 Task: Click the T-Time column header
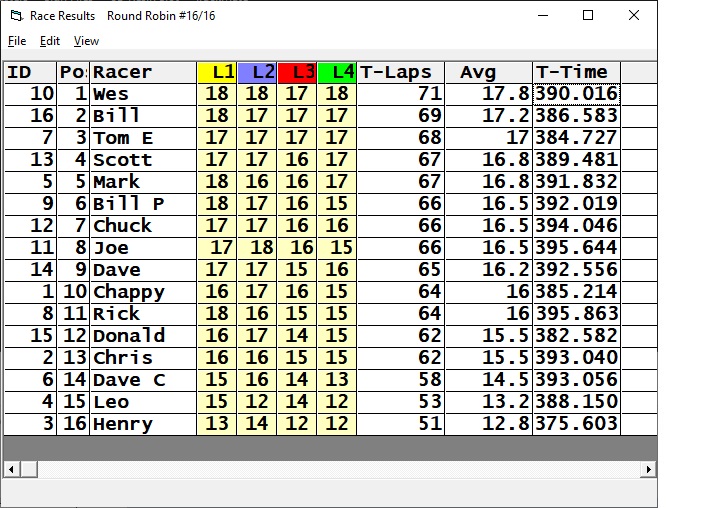tap(576, 72)
